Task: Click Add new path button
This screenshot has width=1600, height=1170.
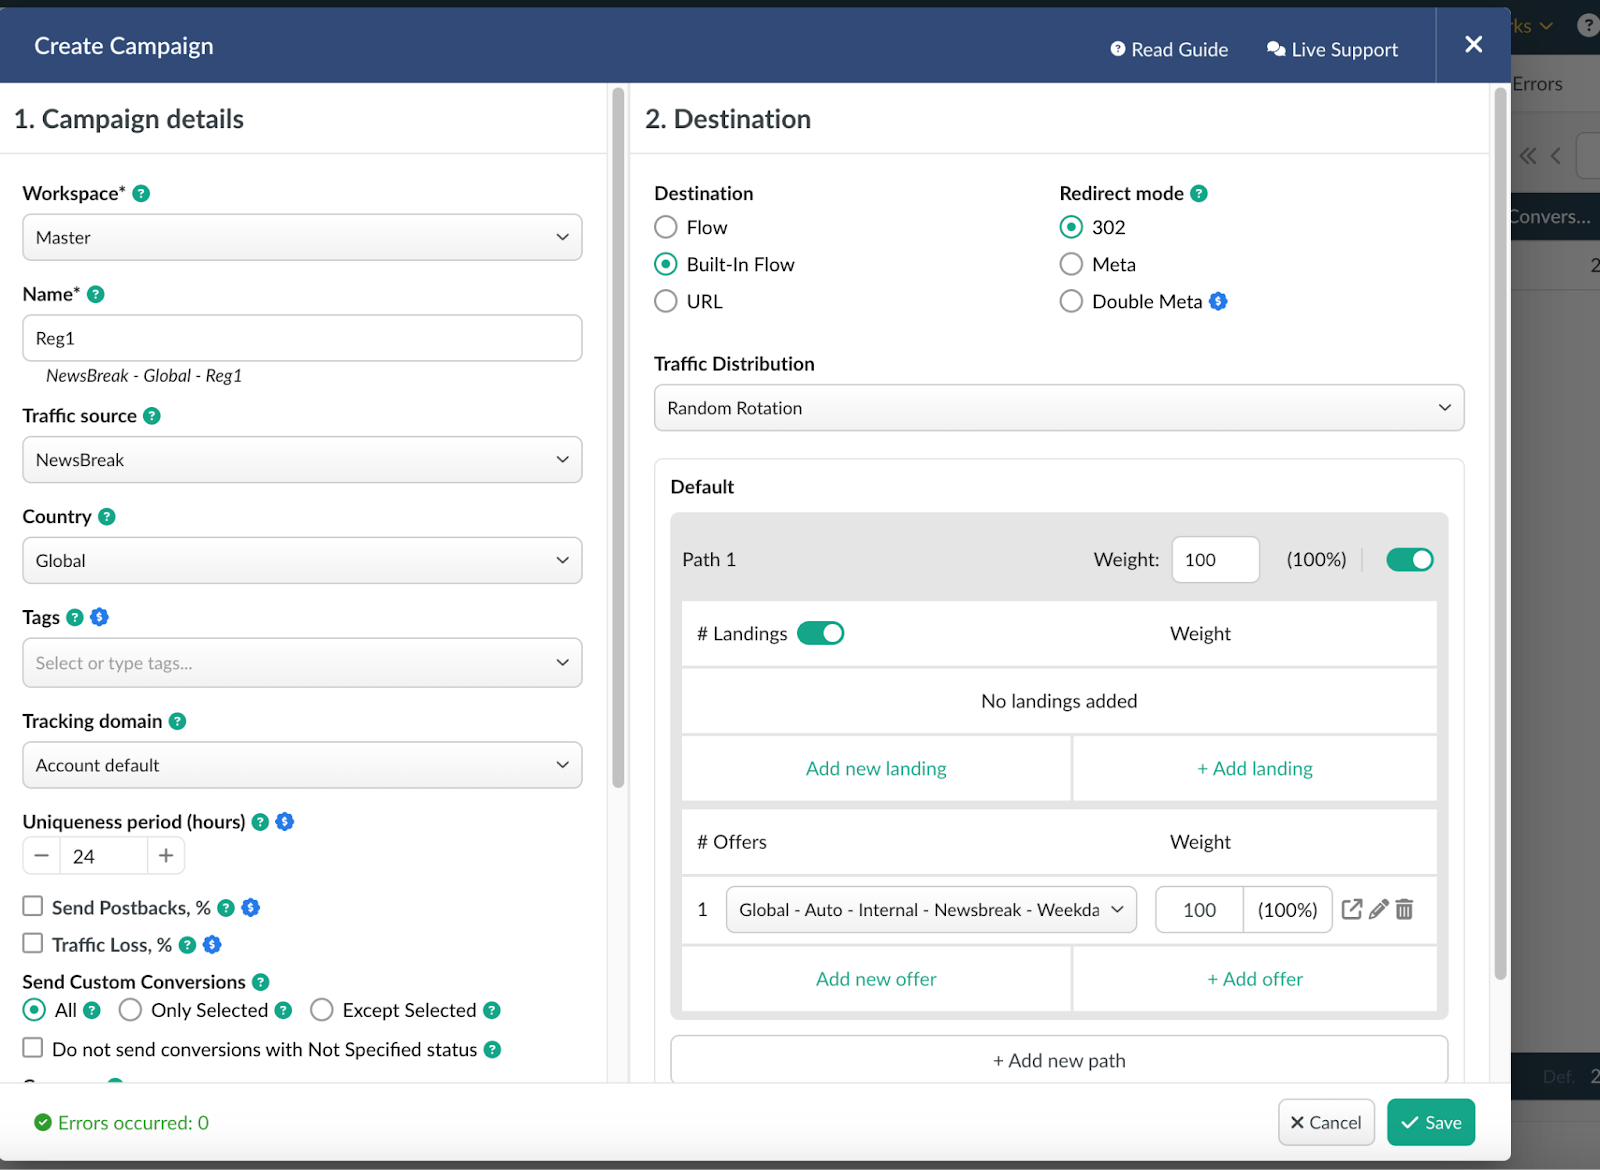Action: tap(1058, 1060)
